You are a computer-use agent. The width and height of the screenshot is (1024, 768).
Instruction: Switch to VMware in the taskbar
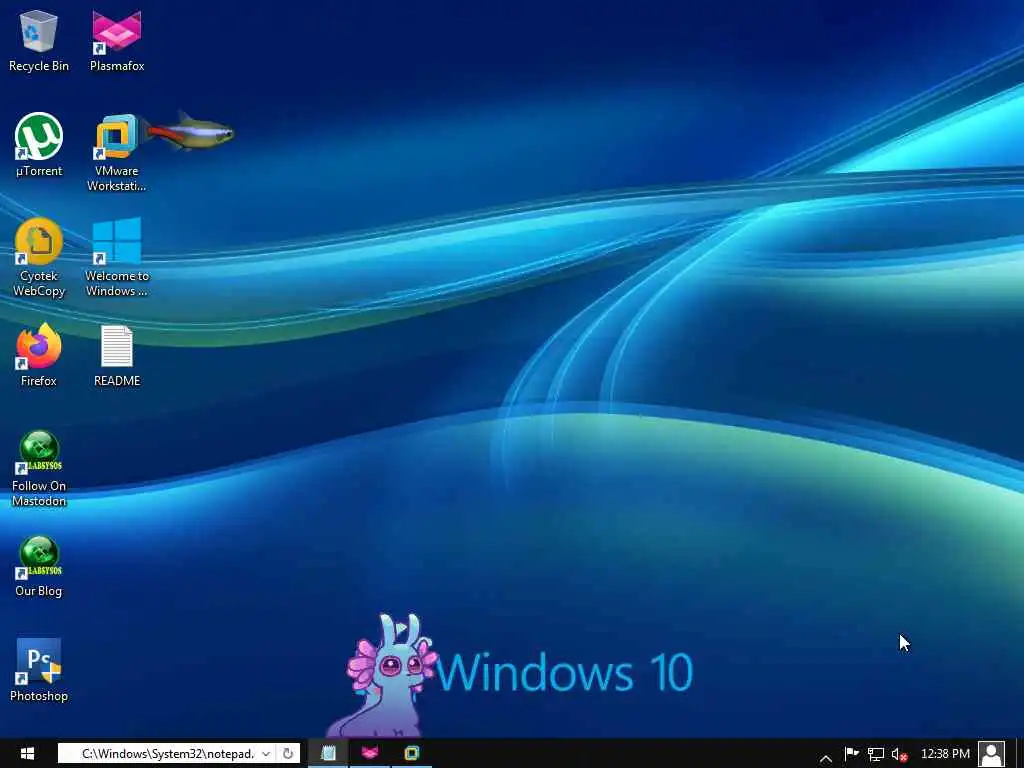coord(411,753)
